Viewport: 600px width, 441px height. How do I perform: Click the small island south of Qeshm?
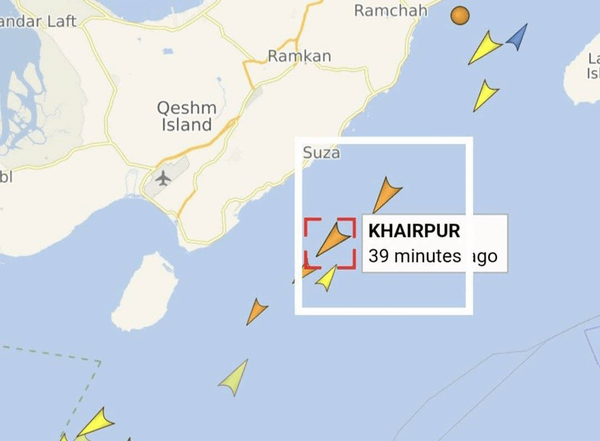(x=145, y=292)
